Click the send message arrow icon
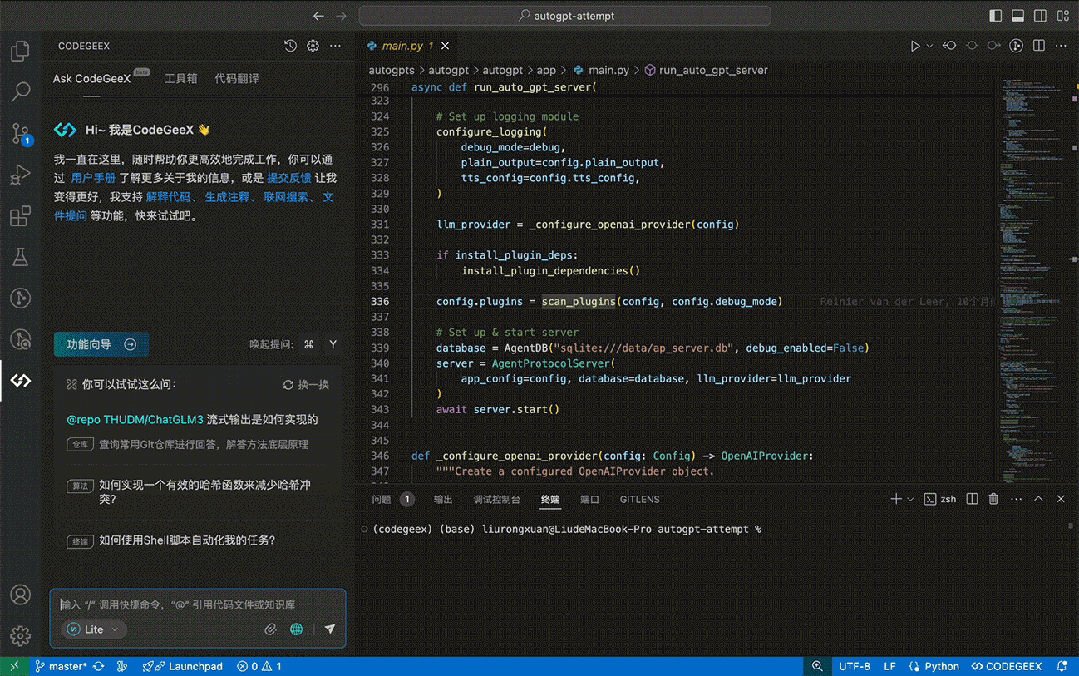 click(x=328, y=629)
